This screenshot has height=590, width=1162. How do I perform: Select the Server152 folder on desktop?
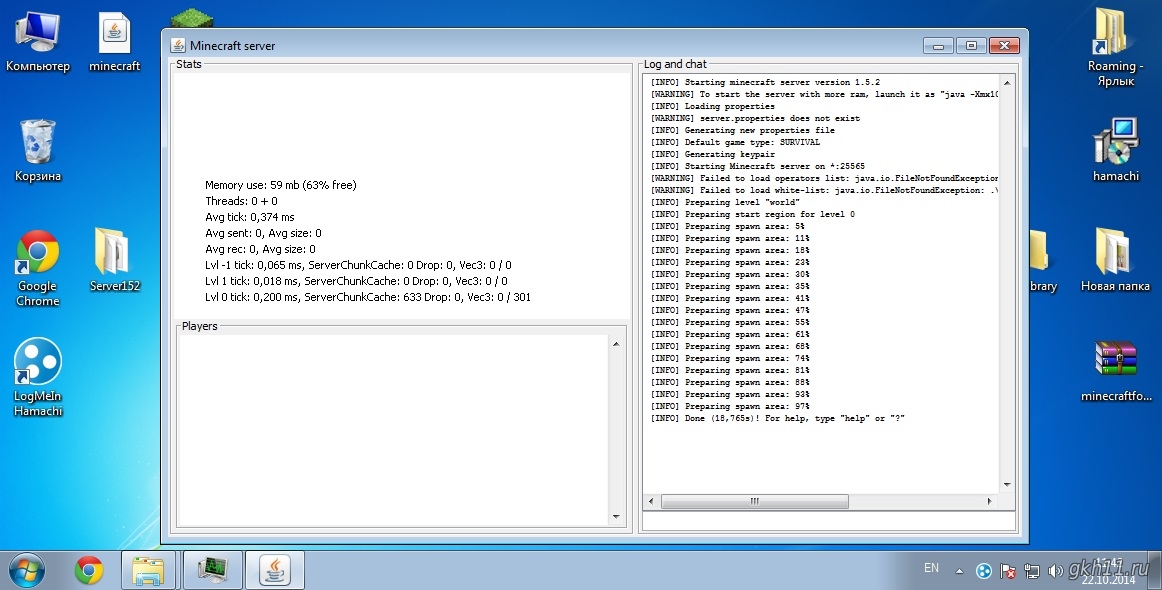coord(115,260)
